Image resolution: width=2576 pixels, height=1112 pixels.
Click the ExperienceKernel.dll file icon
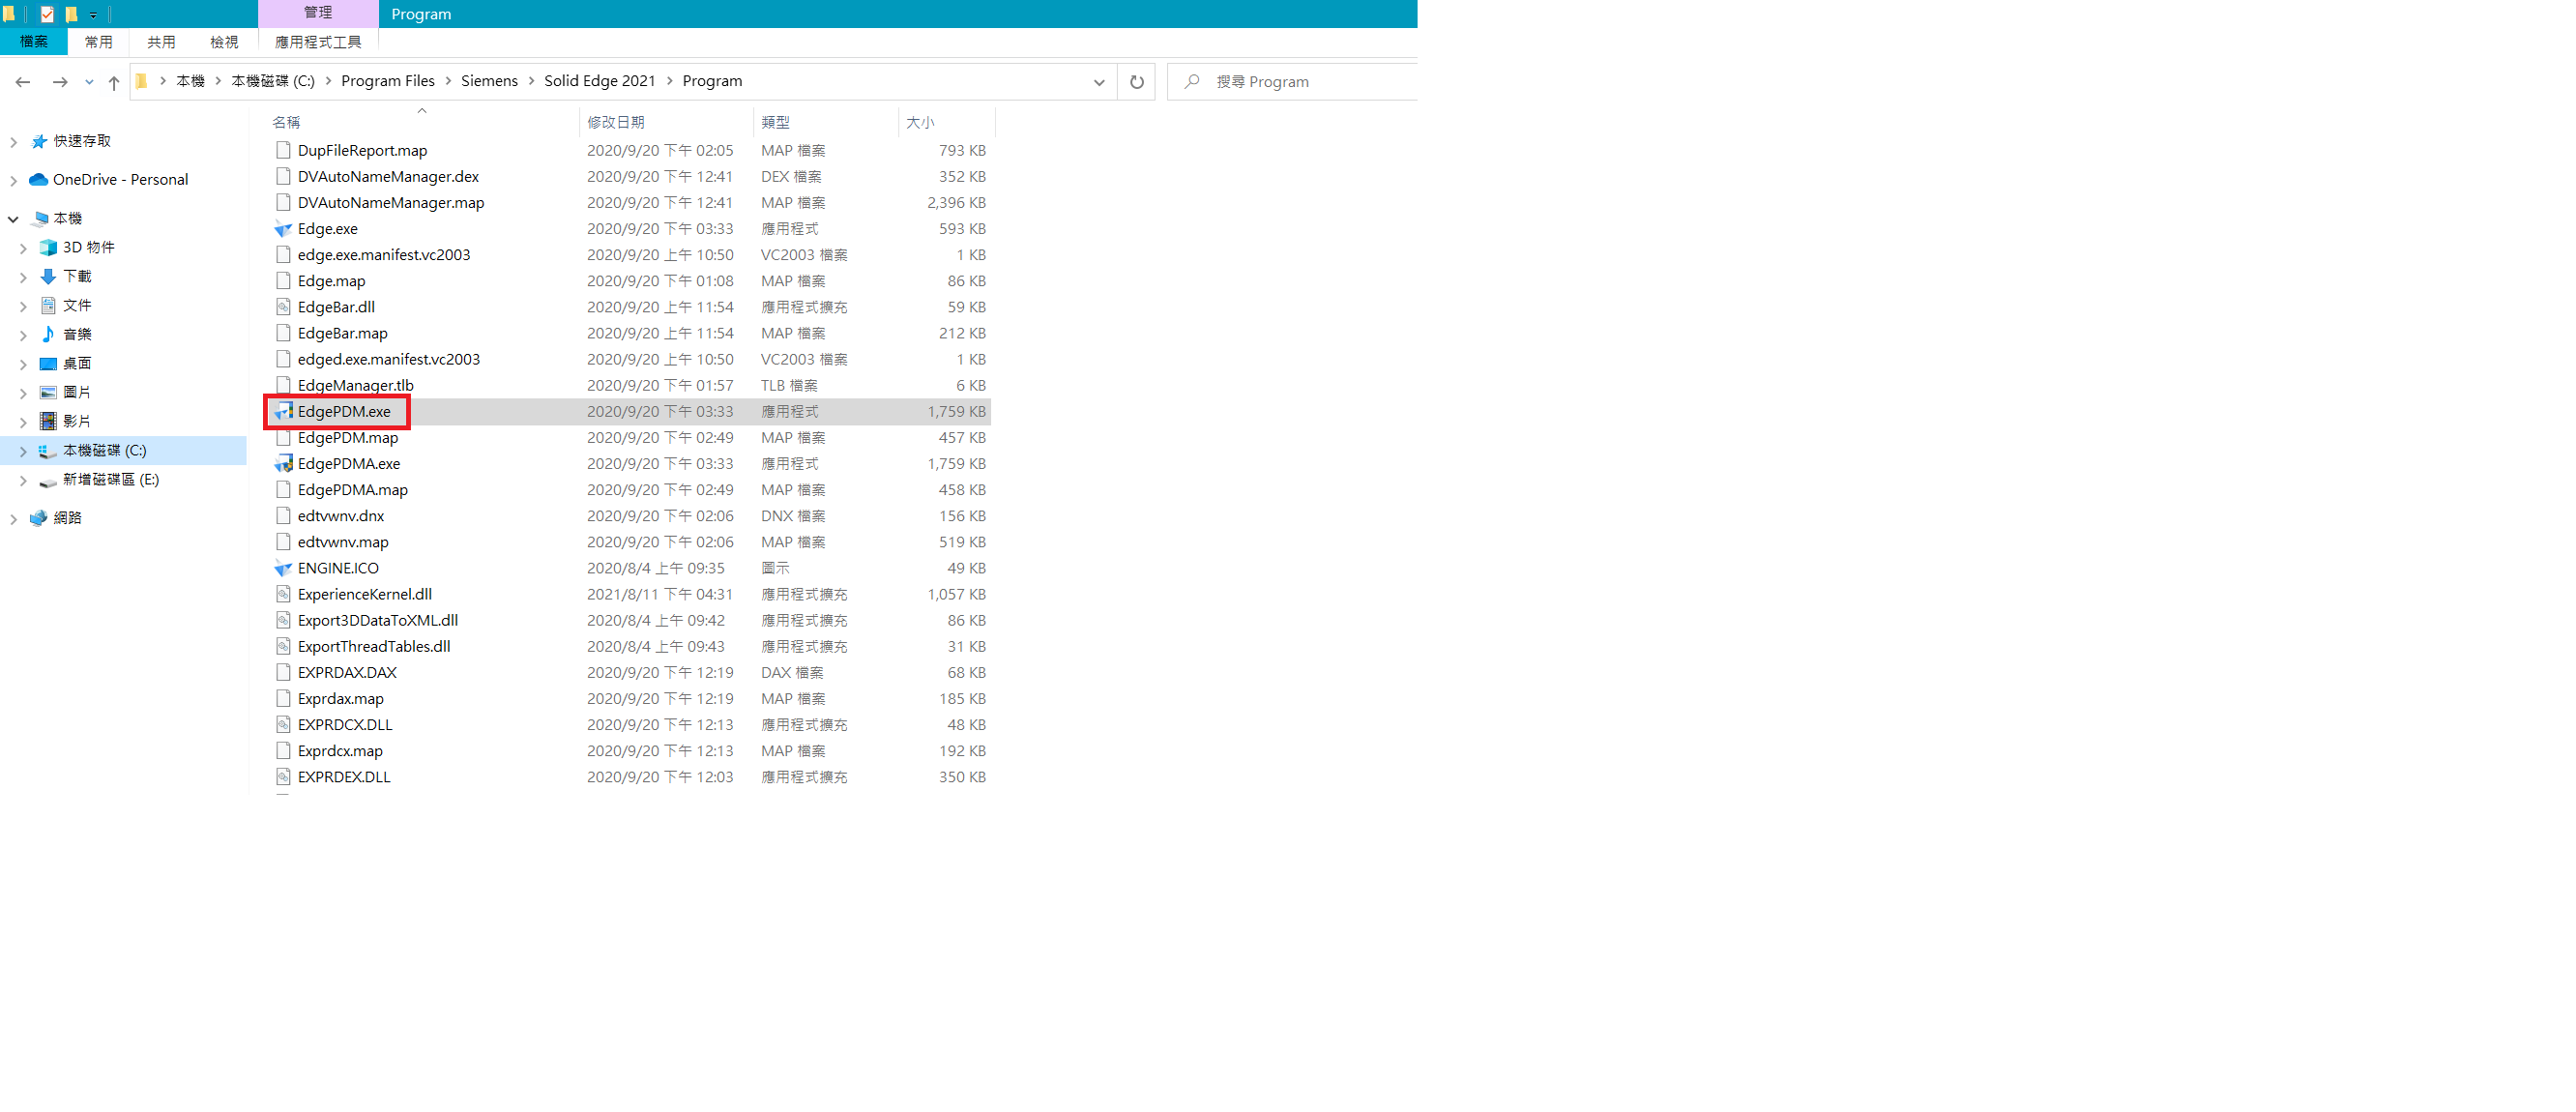(284, 594)
